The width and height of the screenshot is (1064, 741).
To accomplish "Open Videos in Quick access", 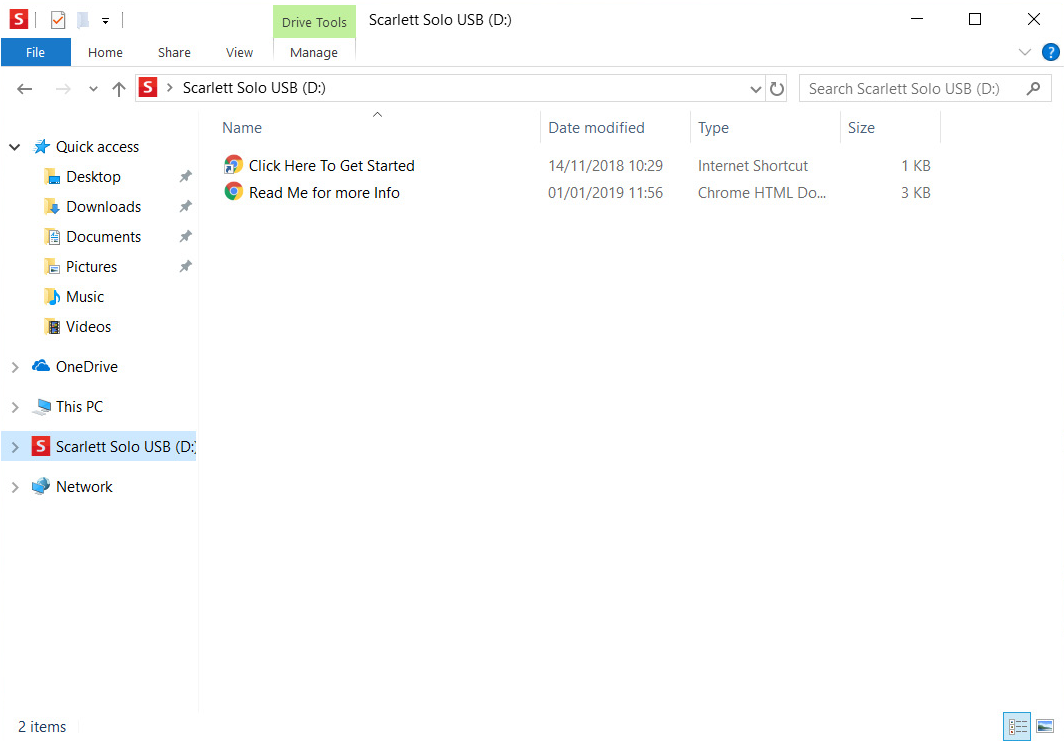I will pos(88,326).
